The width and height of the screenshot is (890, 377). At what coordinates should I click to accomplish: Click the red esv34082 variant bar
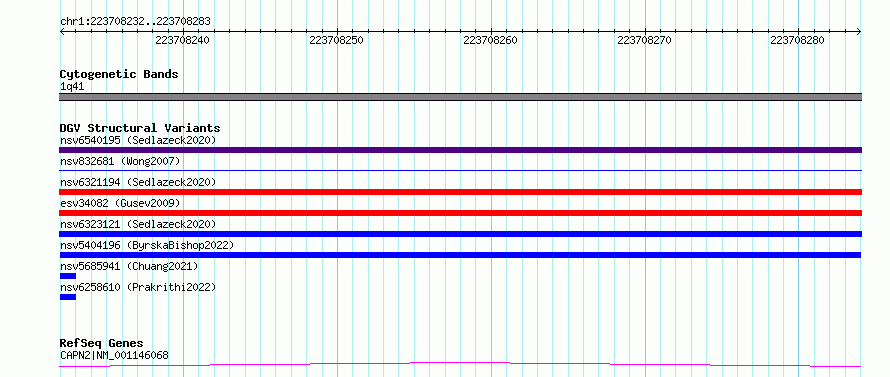pos(460,213)
